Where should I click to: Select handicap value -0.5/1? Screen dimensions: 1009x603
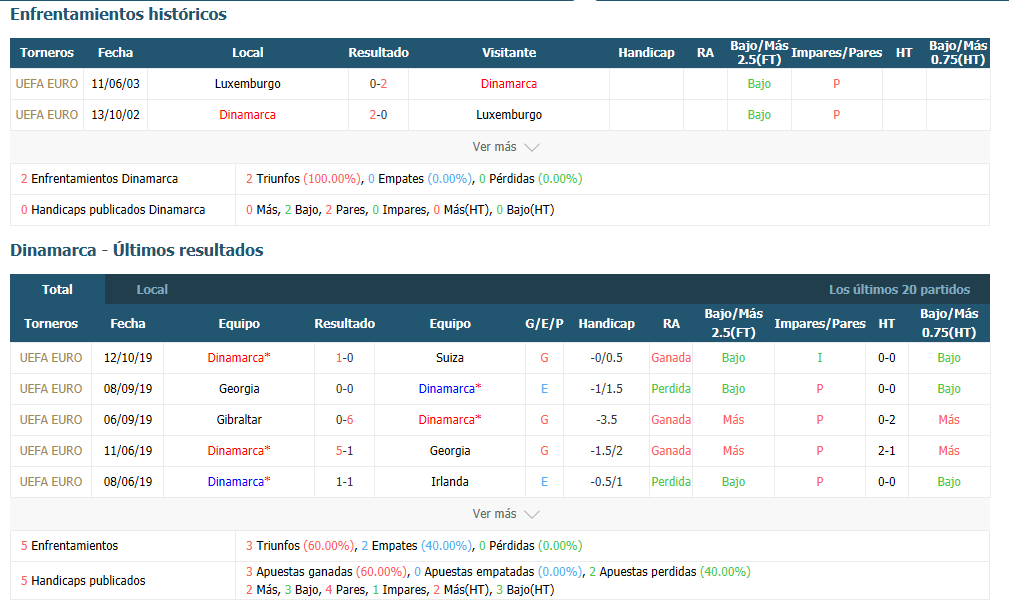[x=606, y=481]
